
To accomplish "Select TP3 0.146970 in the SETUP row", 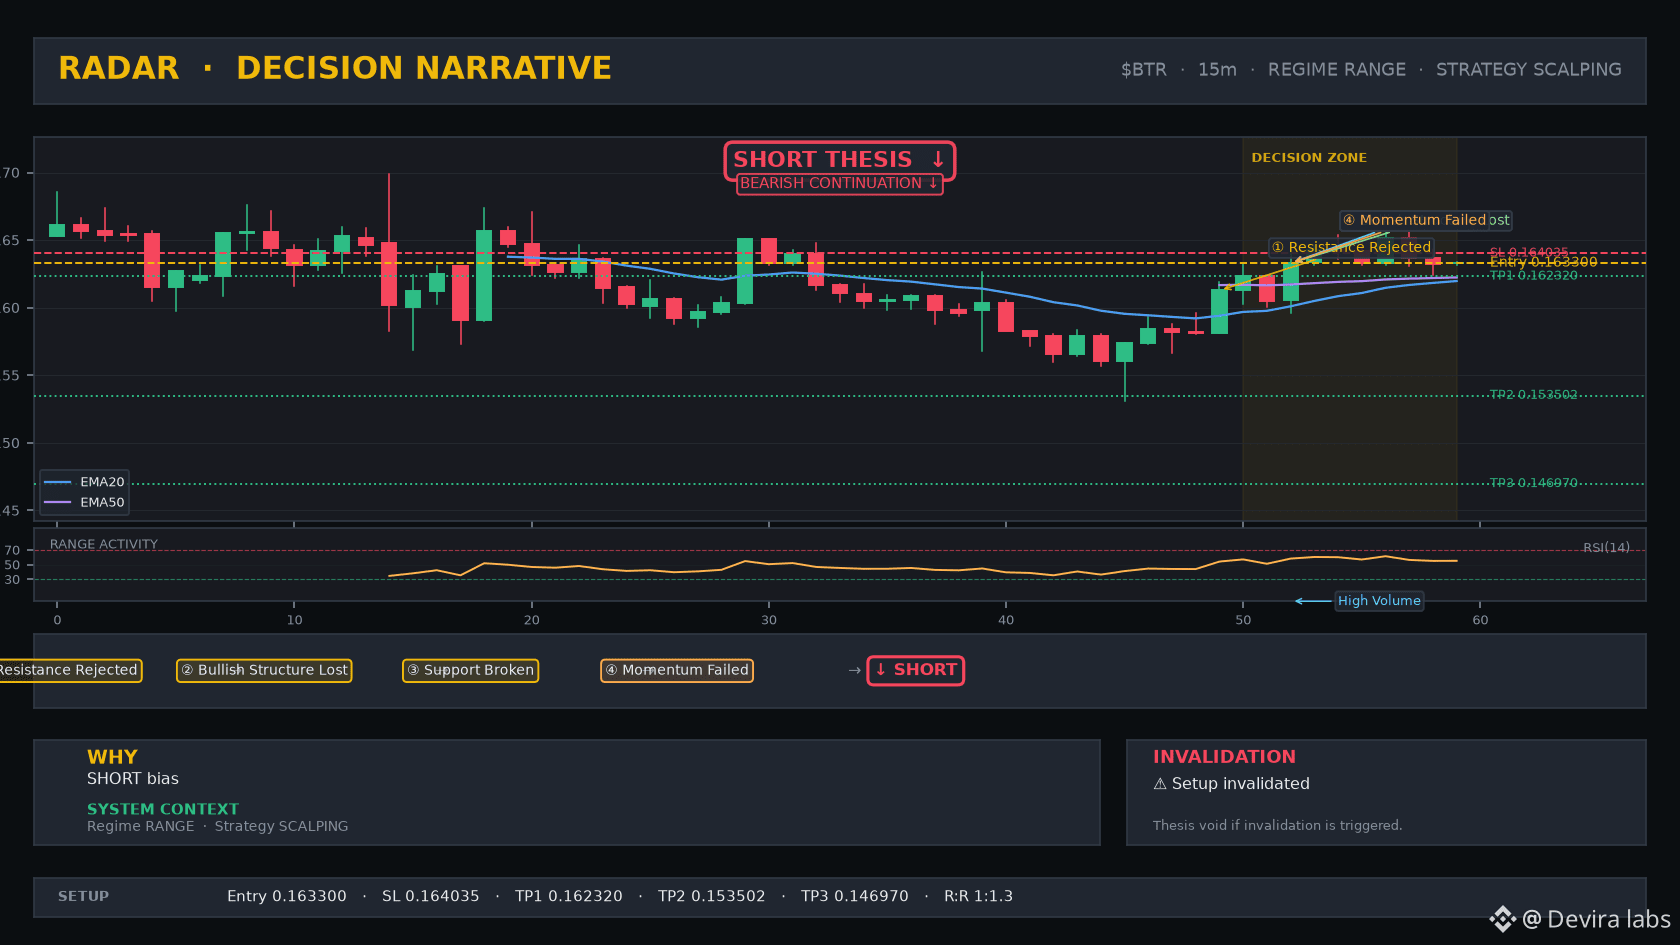I will pos(855,896).
